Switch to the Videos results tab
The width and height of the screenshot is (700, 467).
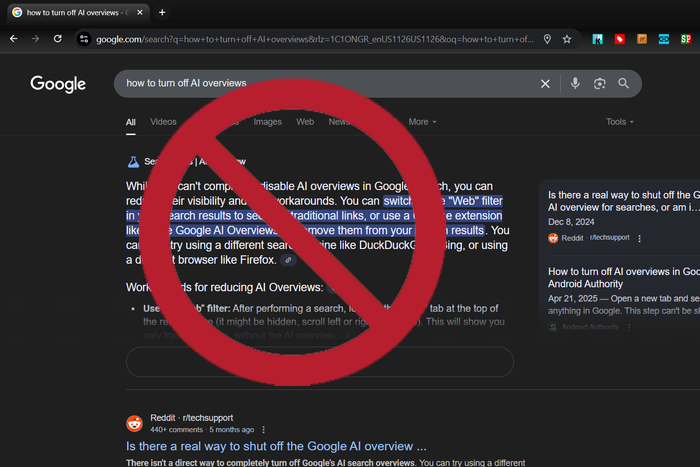click(163, 122)
